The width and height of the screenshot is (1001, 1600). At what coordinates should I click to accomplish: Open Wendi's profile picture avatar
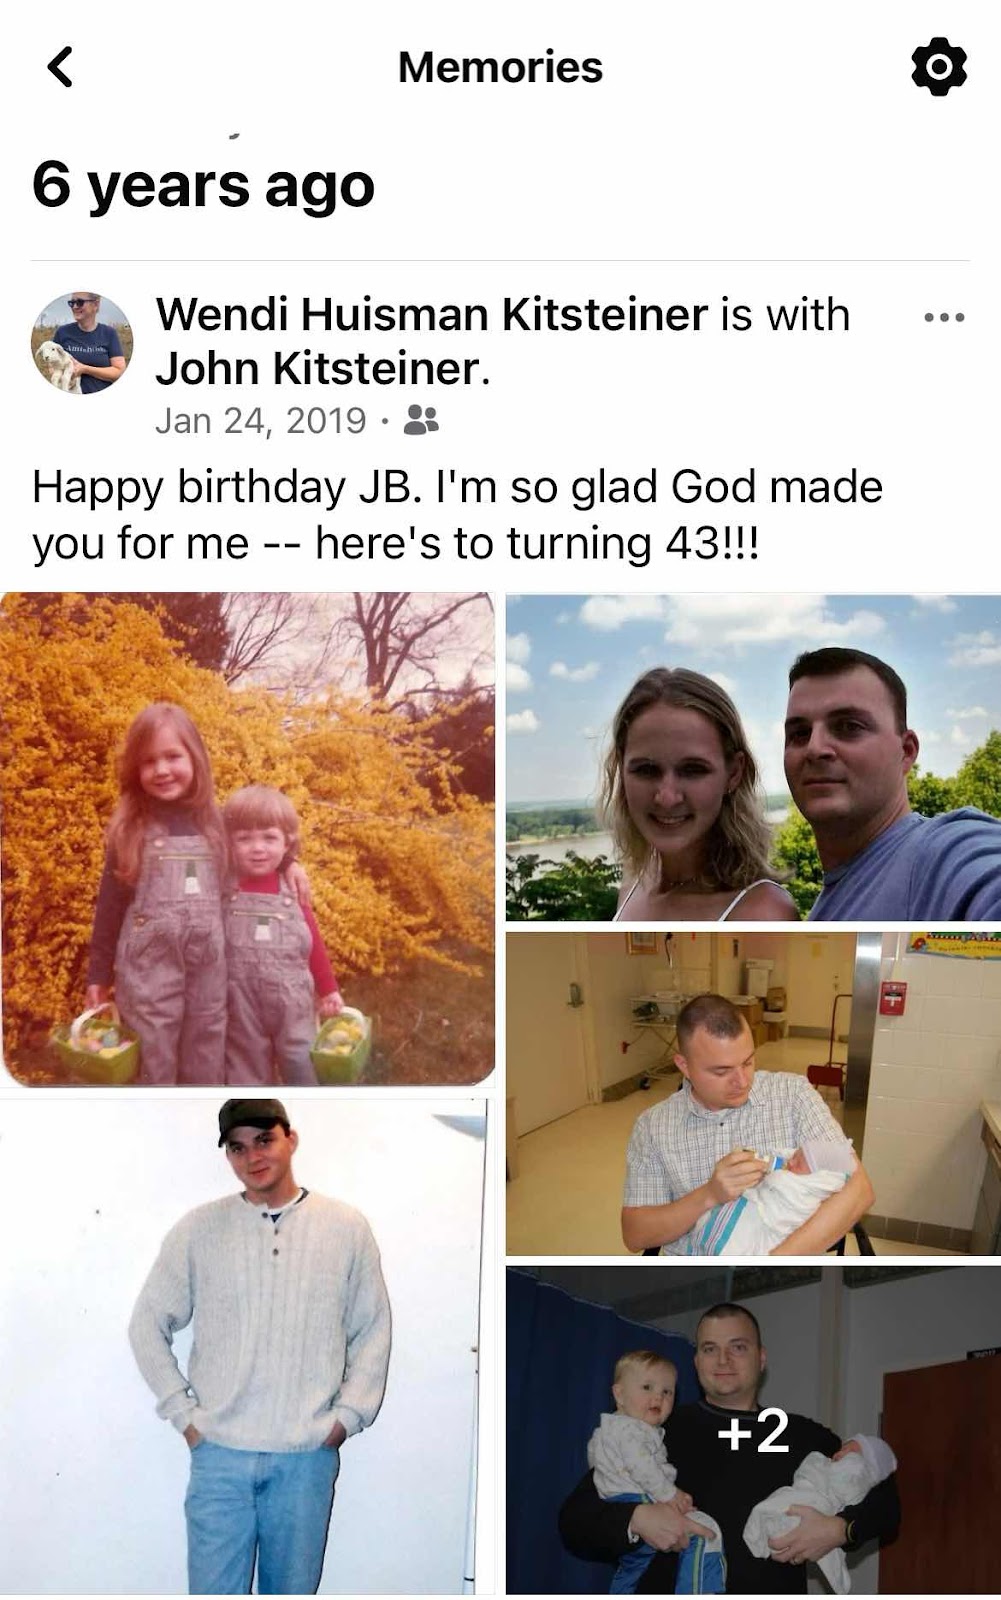pos(82,343)
